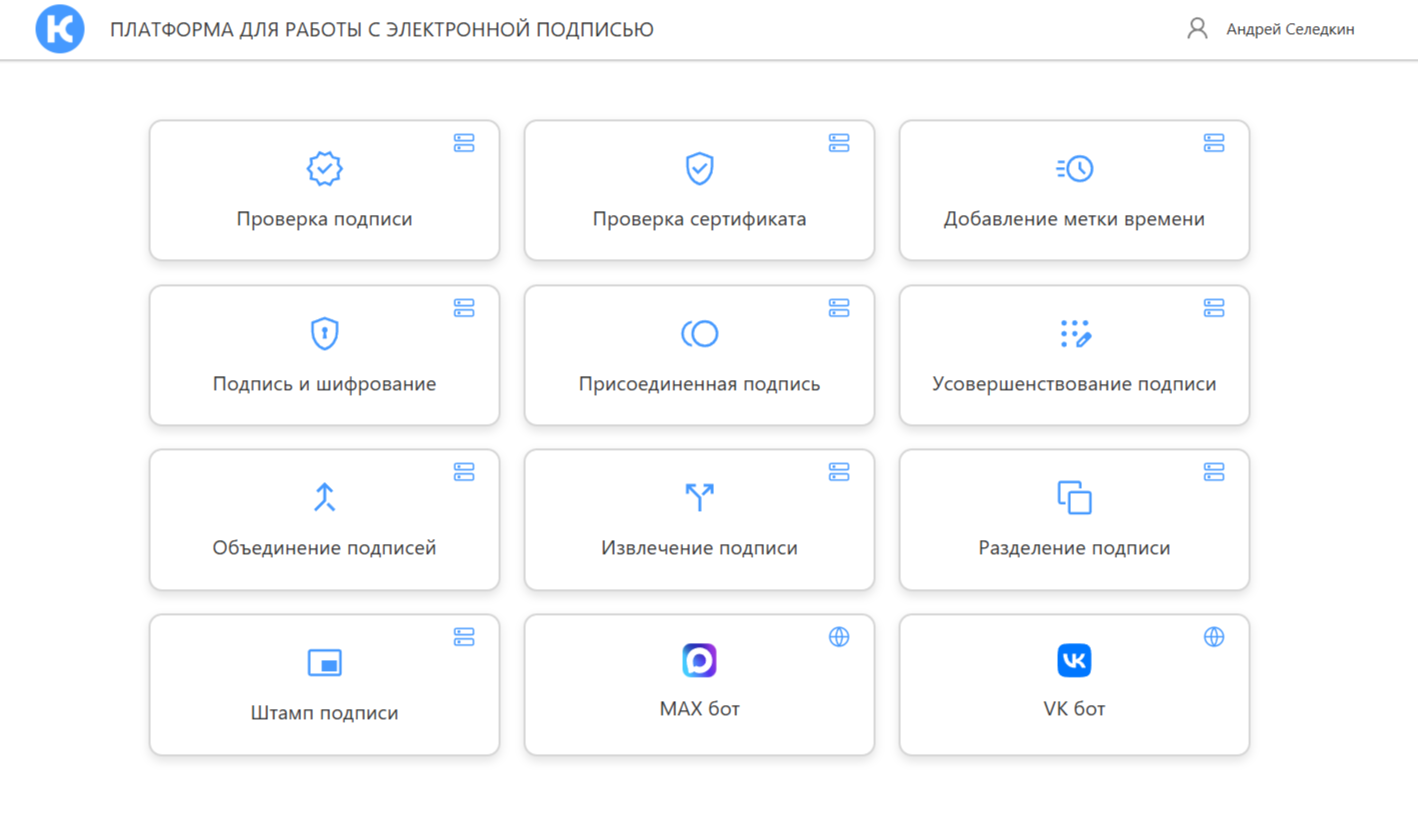Select the Разделение подписи card
The height and width of the screenshot is (828, 1418).
tap(1074, 519)
